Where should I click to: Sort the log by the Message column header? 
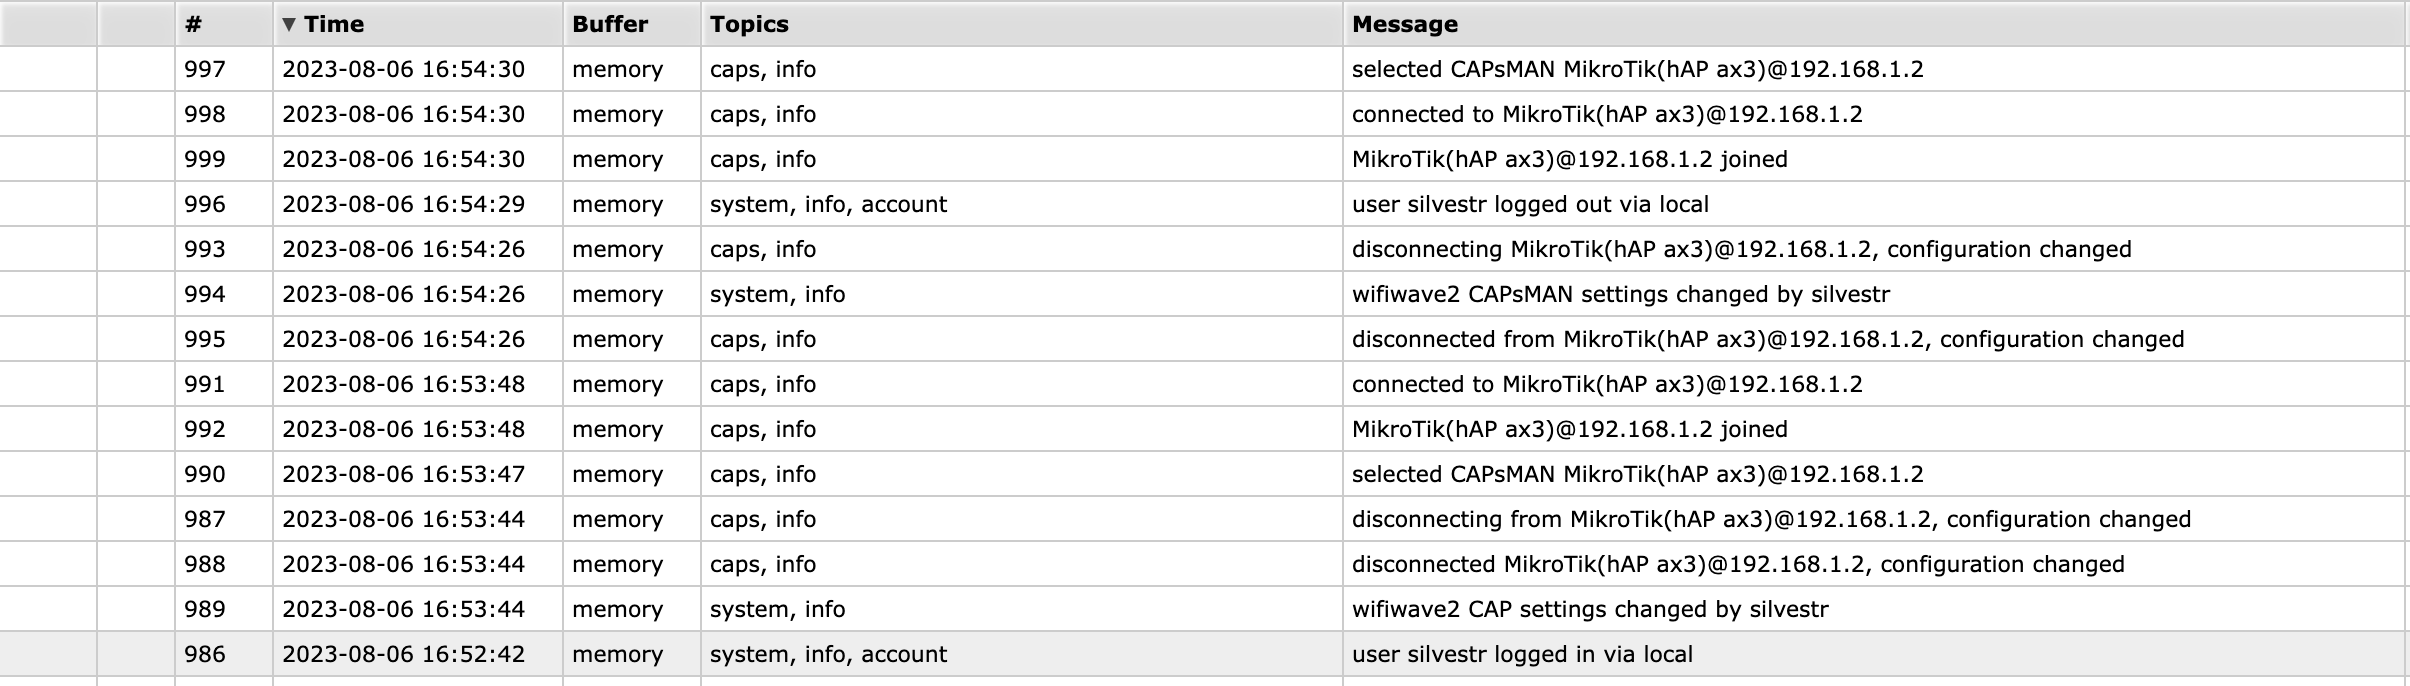tap(1404, 25)
